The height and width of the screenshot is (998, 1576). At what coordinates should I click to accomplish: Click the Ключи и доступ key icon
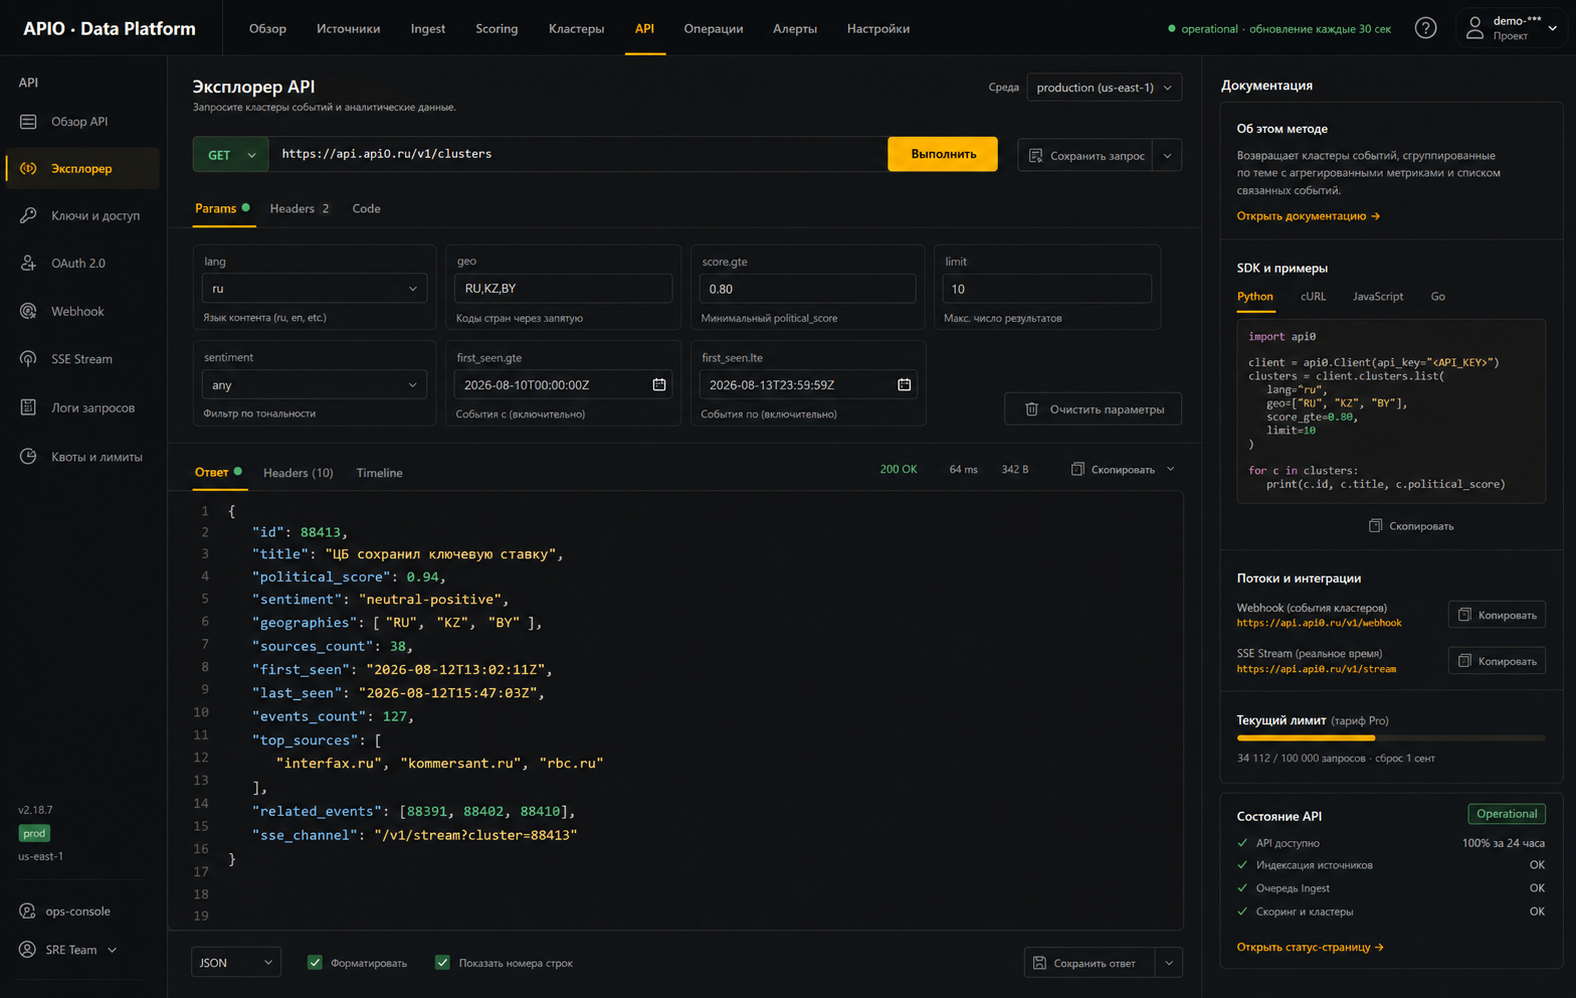pos(28,216)
